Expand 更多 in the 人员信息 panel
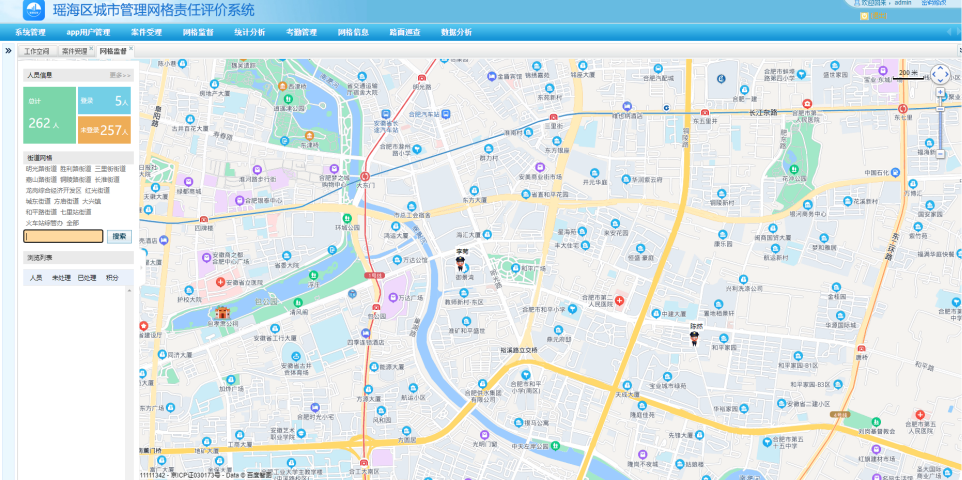 pyautogui.click(x=119, y=75)
